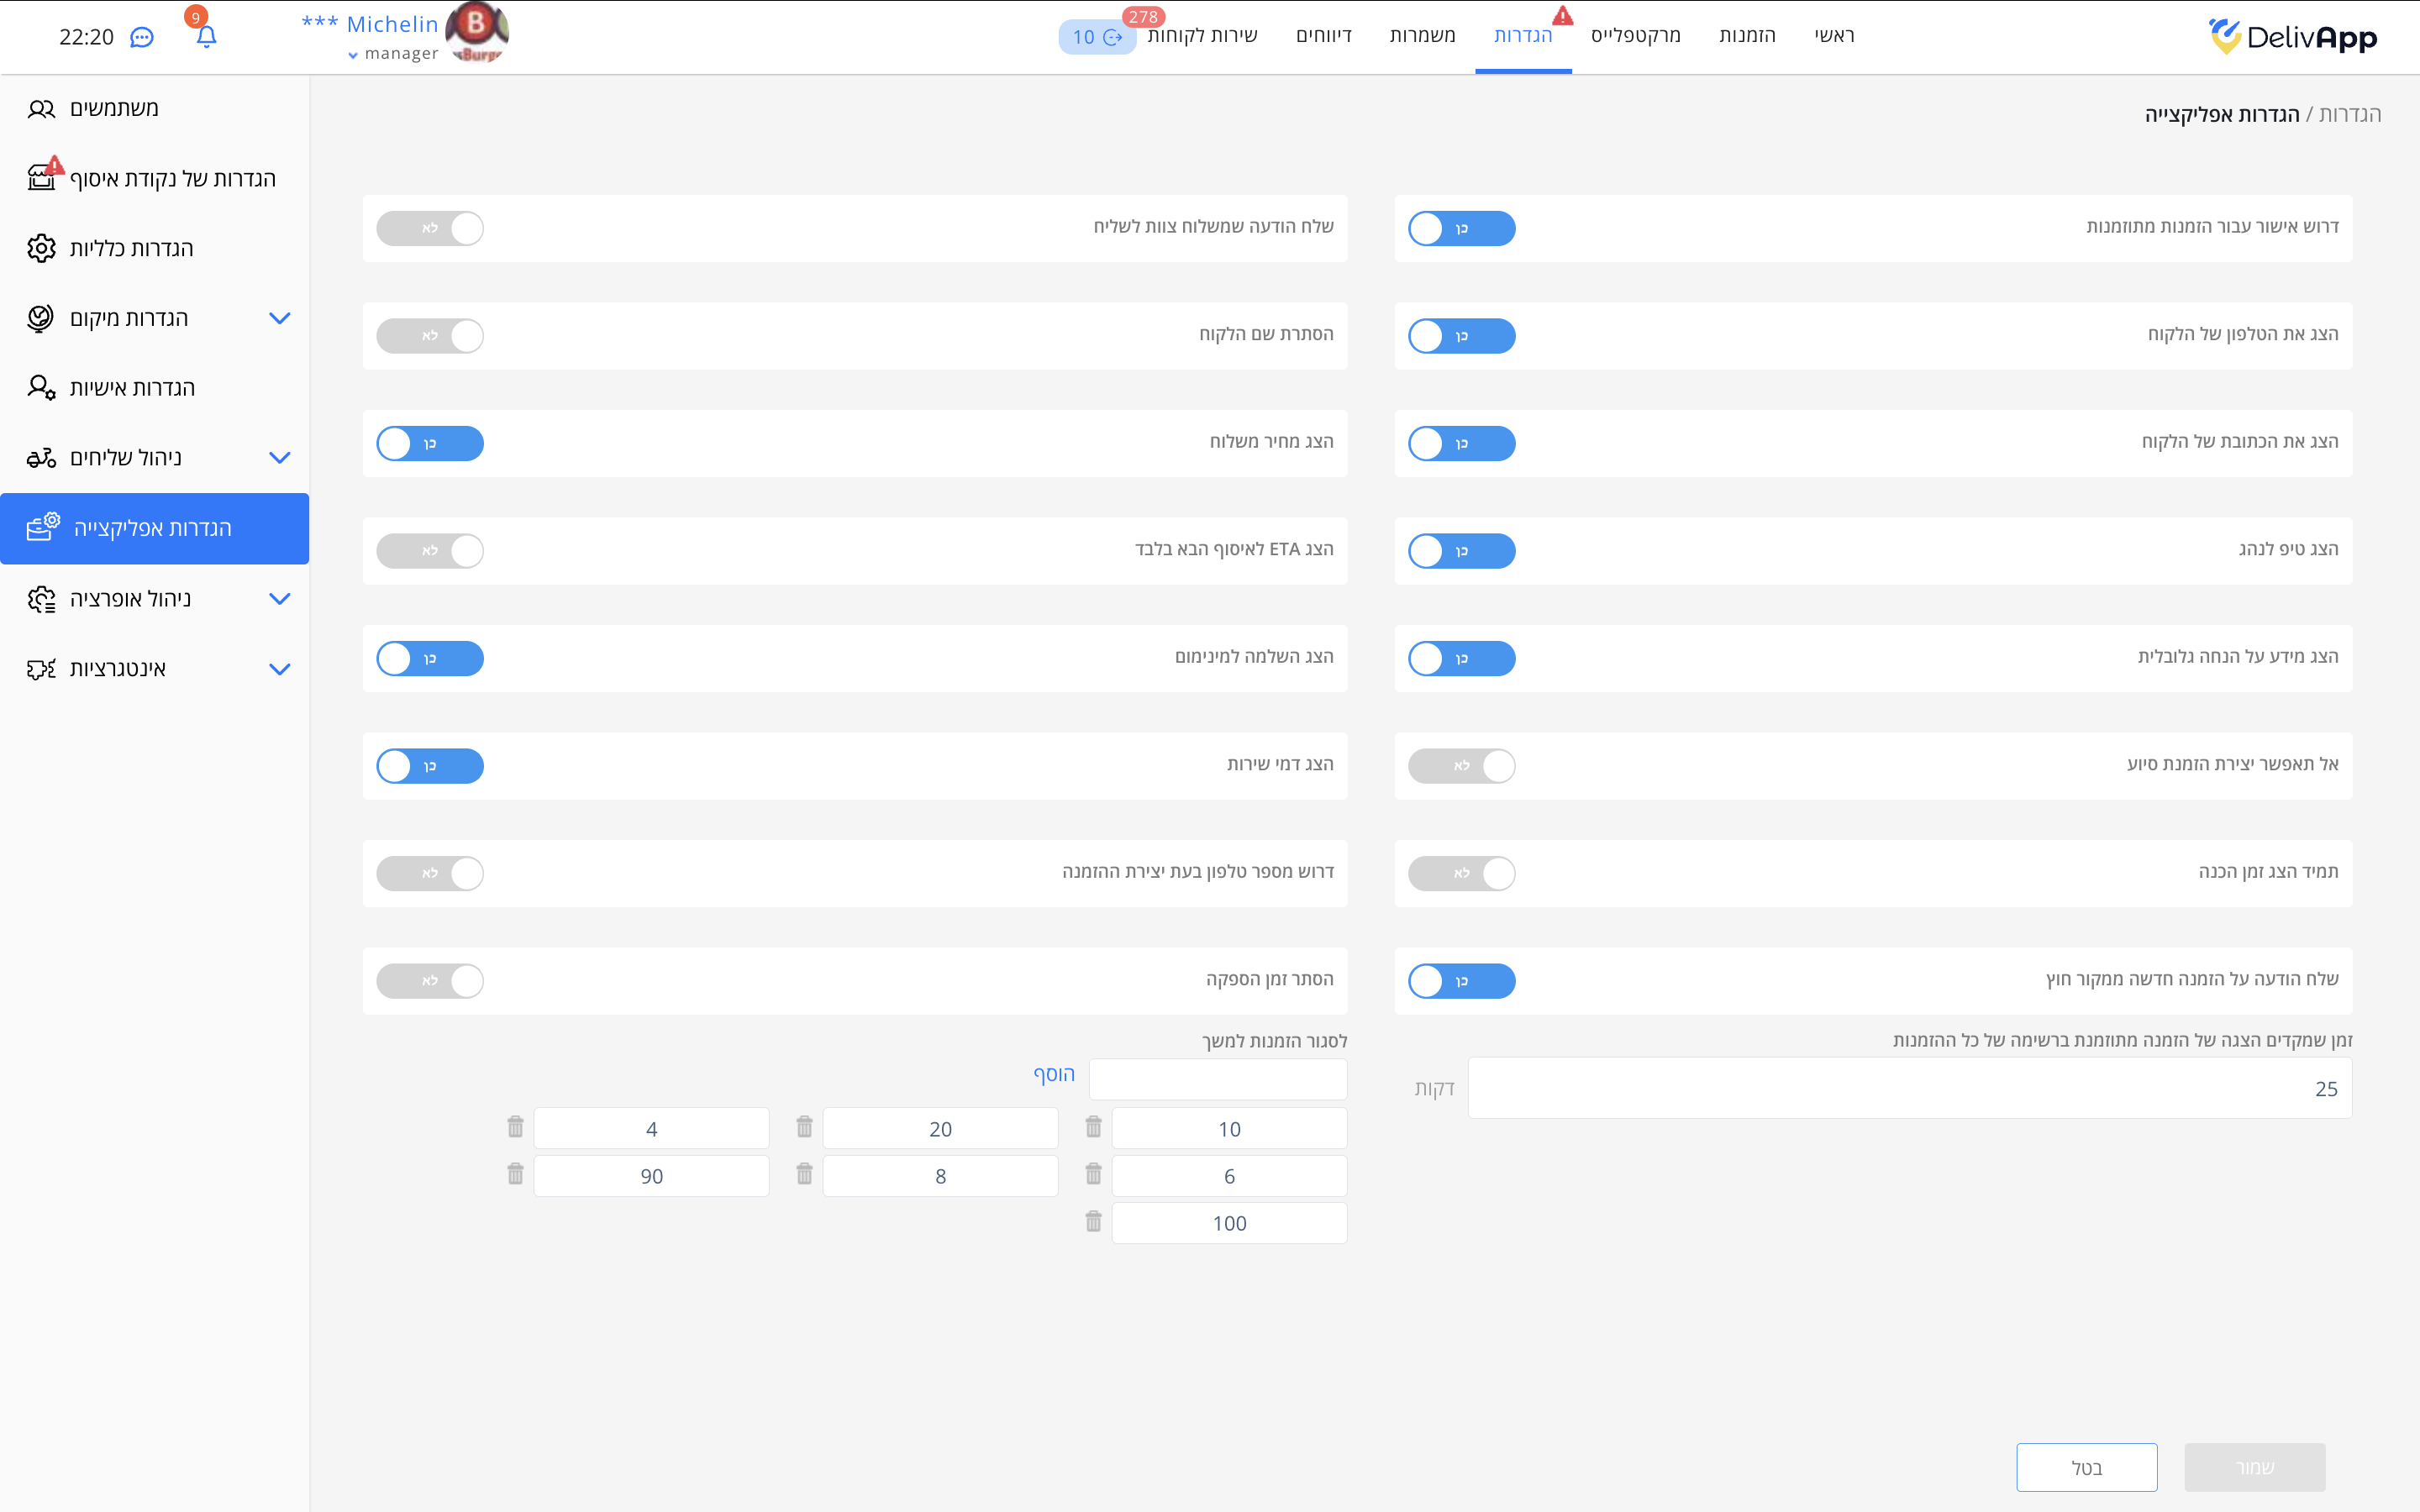Enable תמיד הצג זמן הכנה toggle
2420x1512 pixels.
1461,873
